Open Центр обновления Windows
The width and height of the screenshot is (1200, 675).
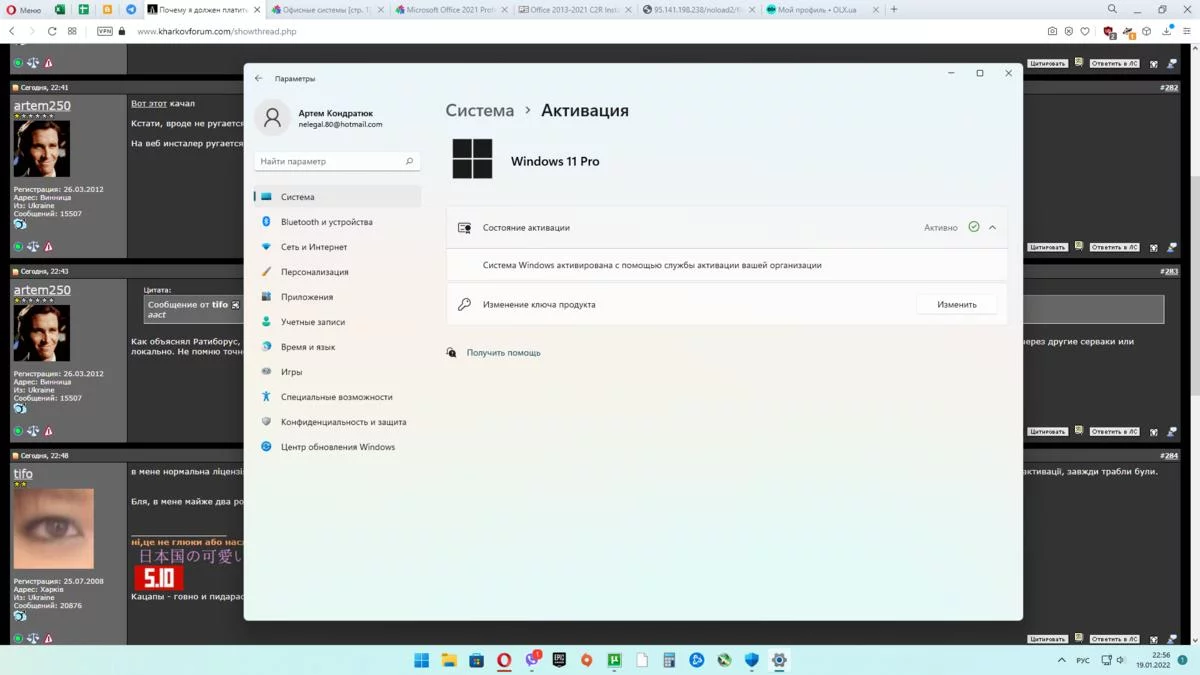tap(337, 447)
